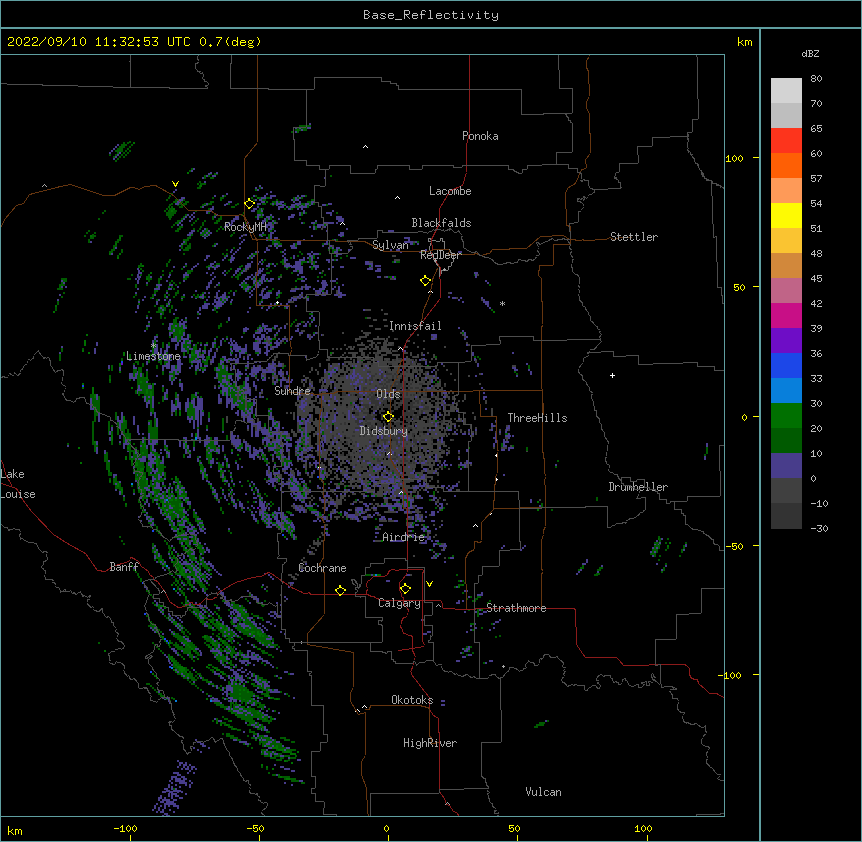Click the gold 48-51 dBZ legend swatch
The height and width of the screenshot is (842, 862).
[786, 241]
